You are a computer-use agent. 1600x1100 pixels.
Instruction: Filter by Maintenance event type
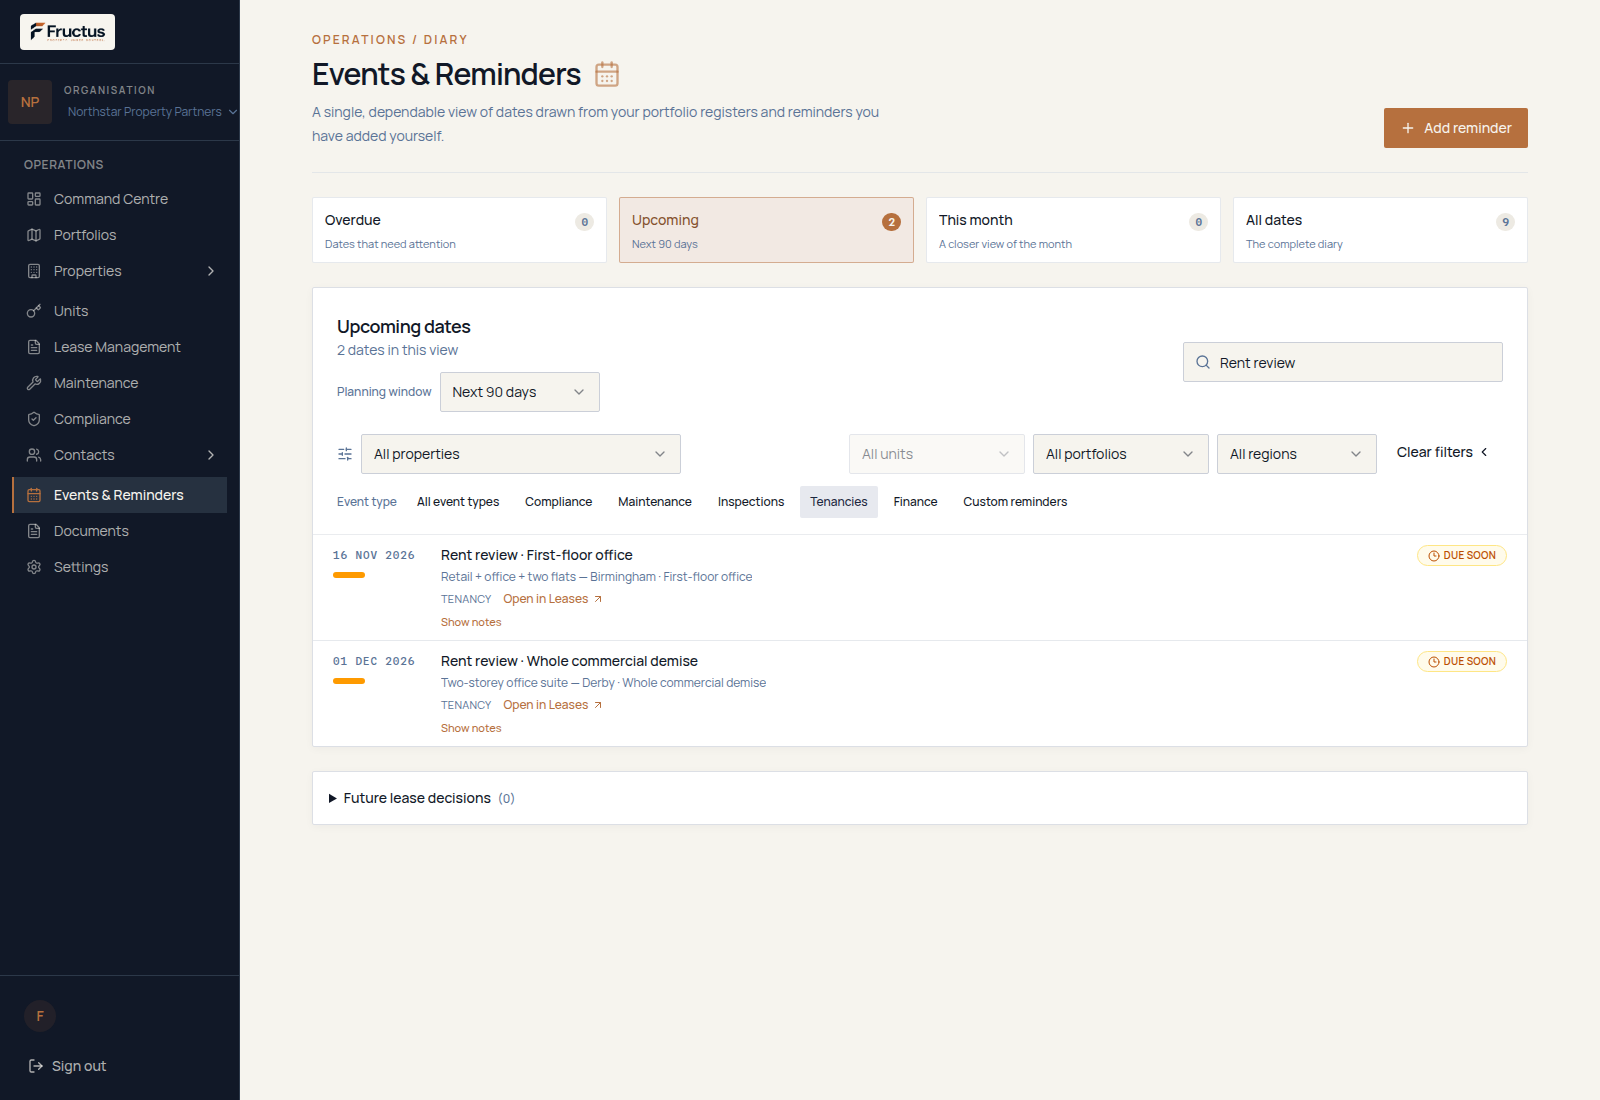(655, 502)
